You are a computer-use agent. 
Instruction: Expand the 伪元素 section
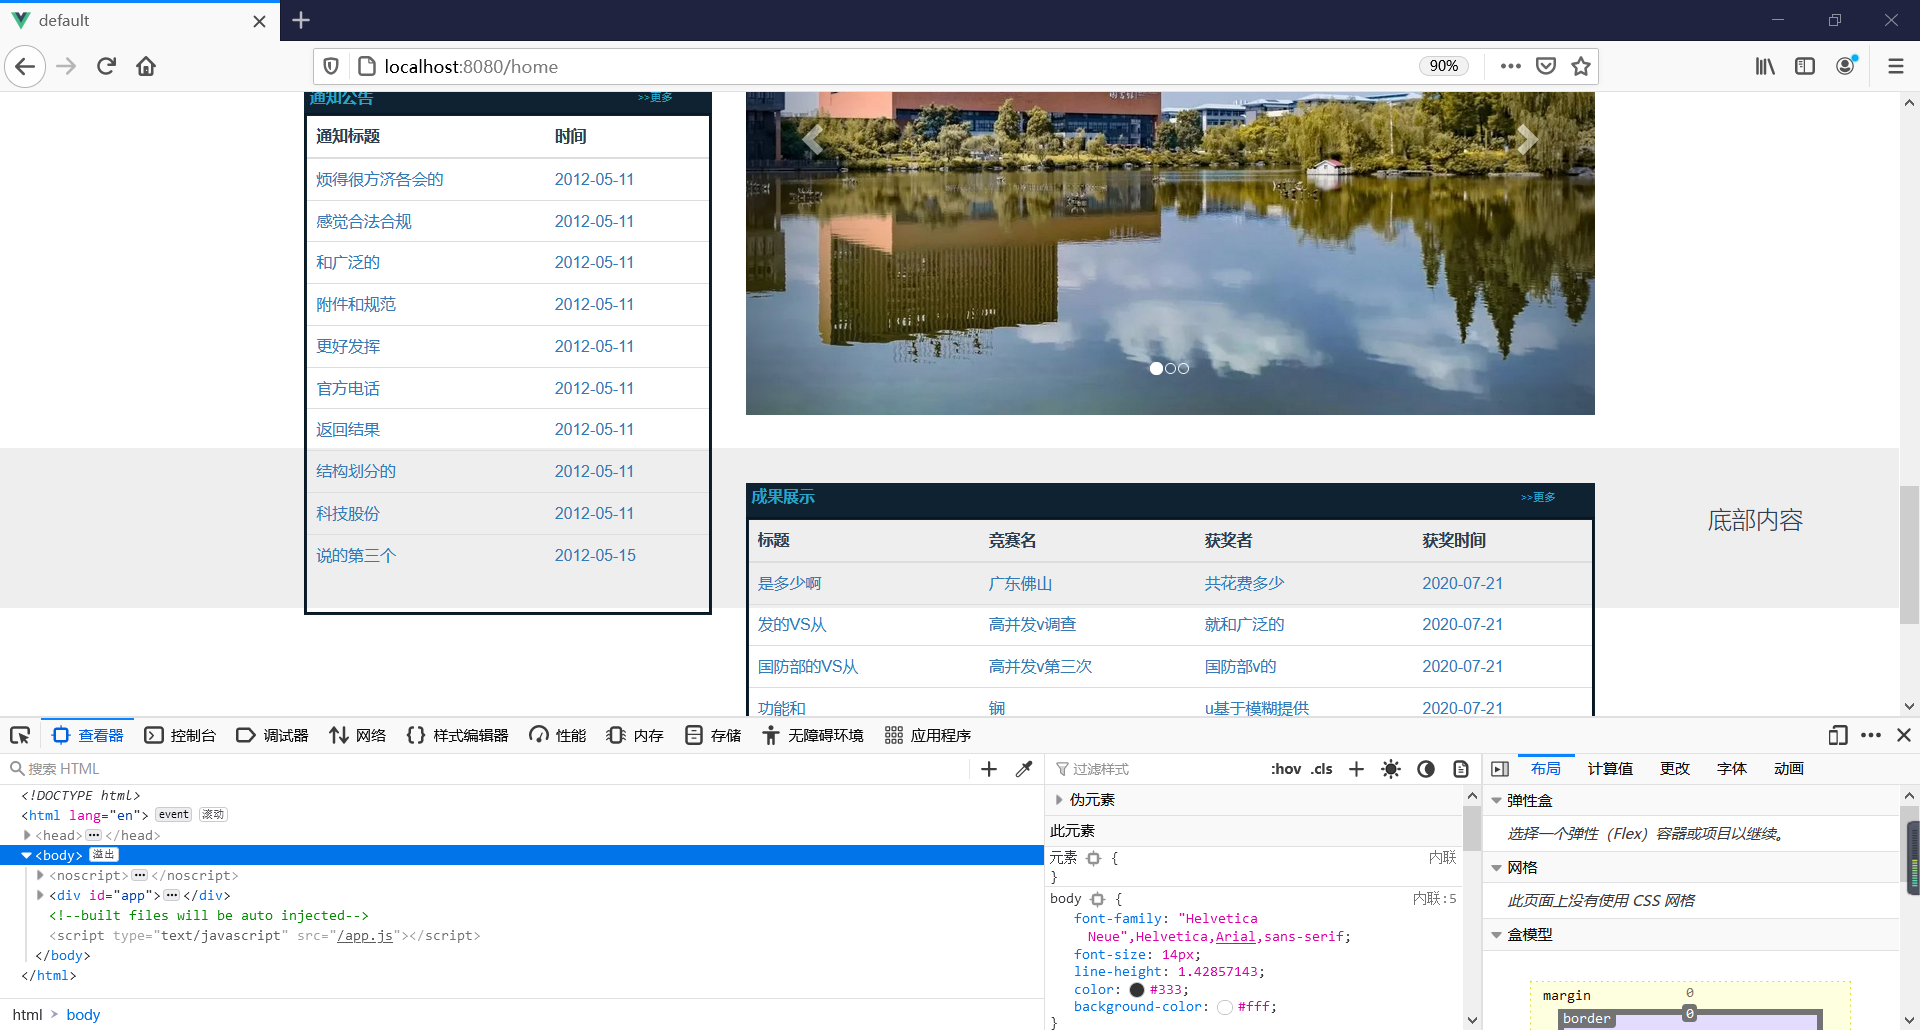(1059, 800)
